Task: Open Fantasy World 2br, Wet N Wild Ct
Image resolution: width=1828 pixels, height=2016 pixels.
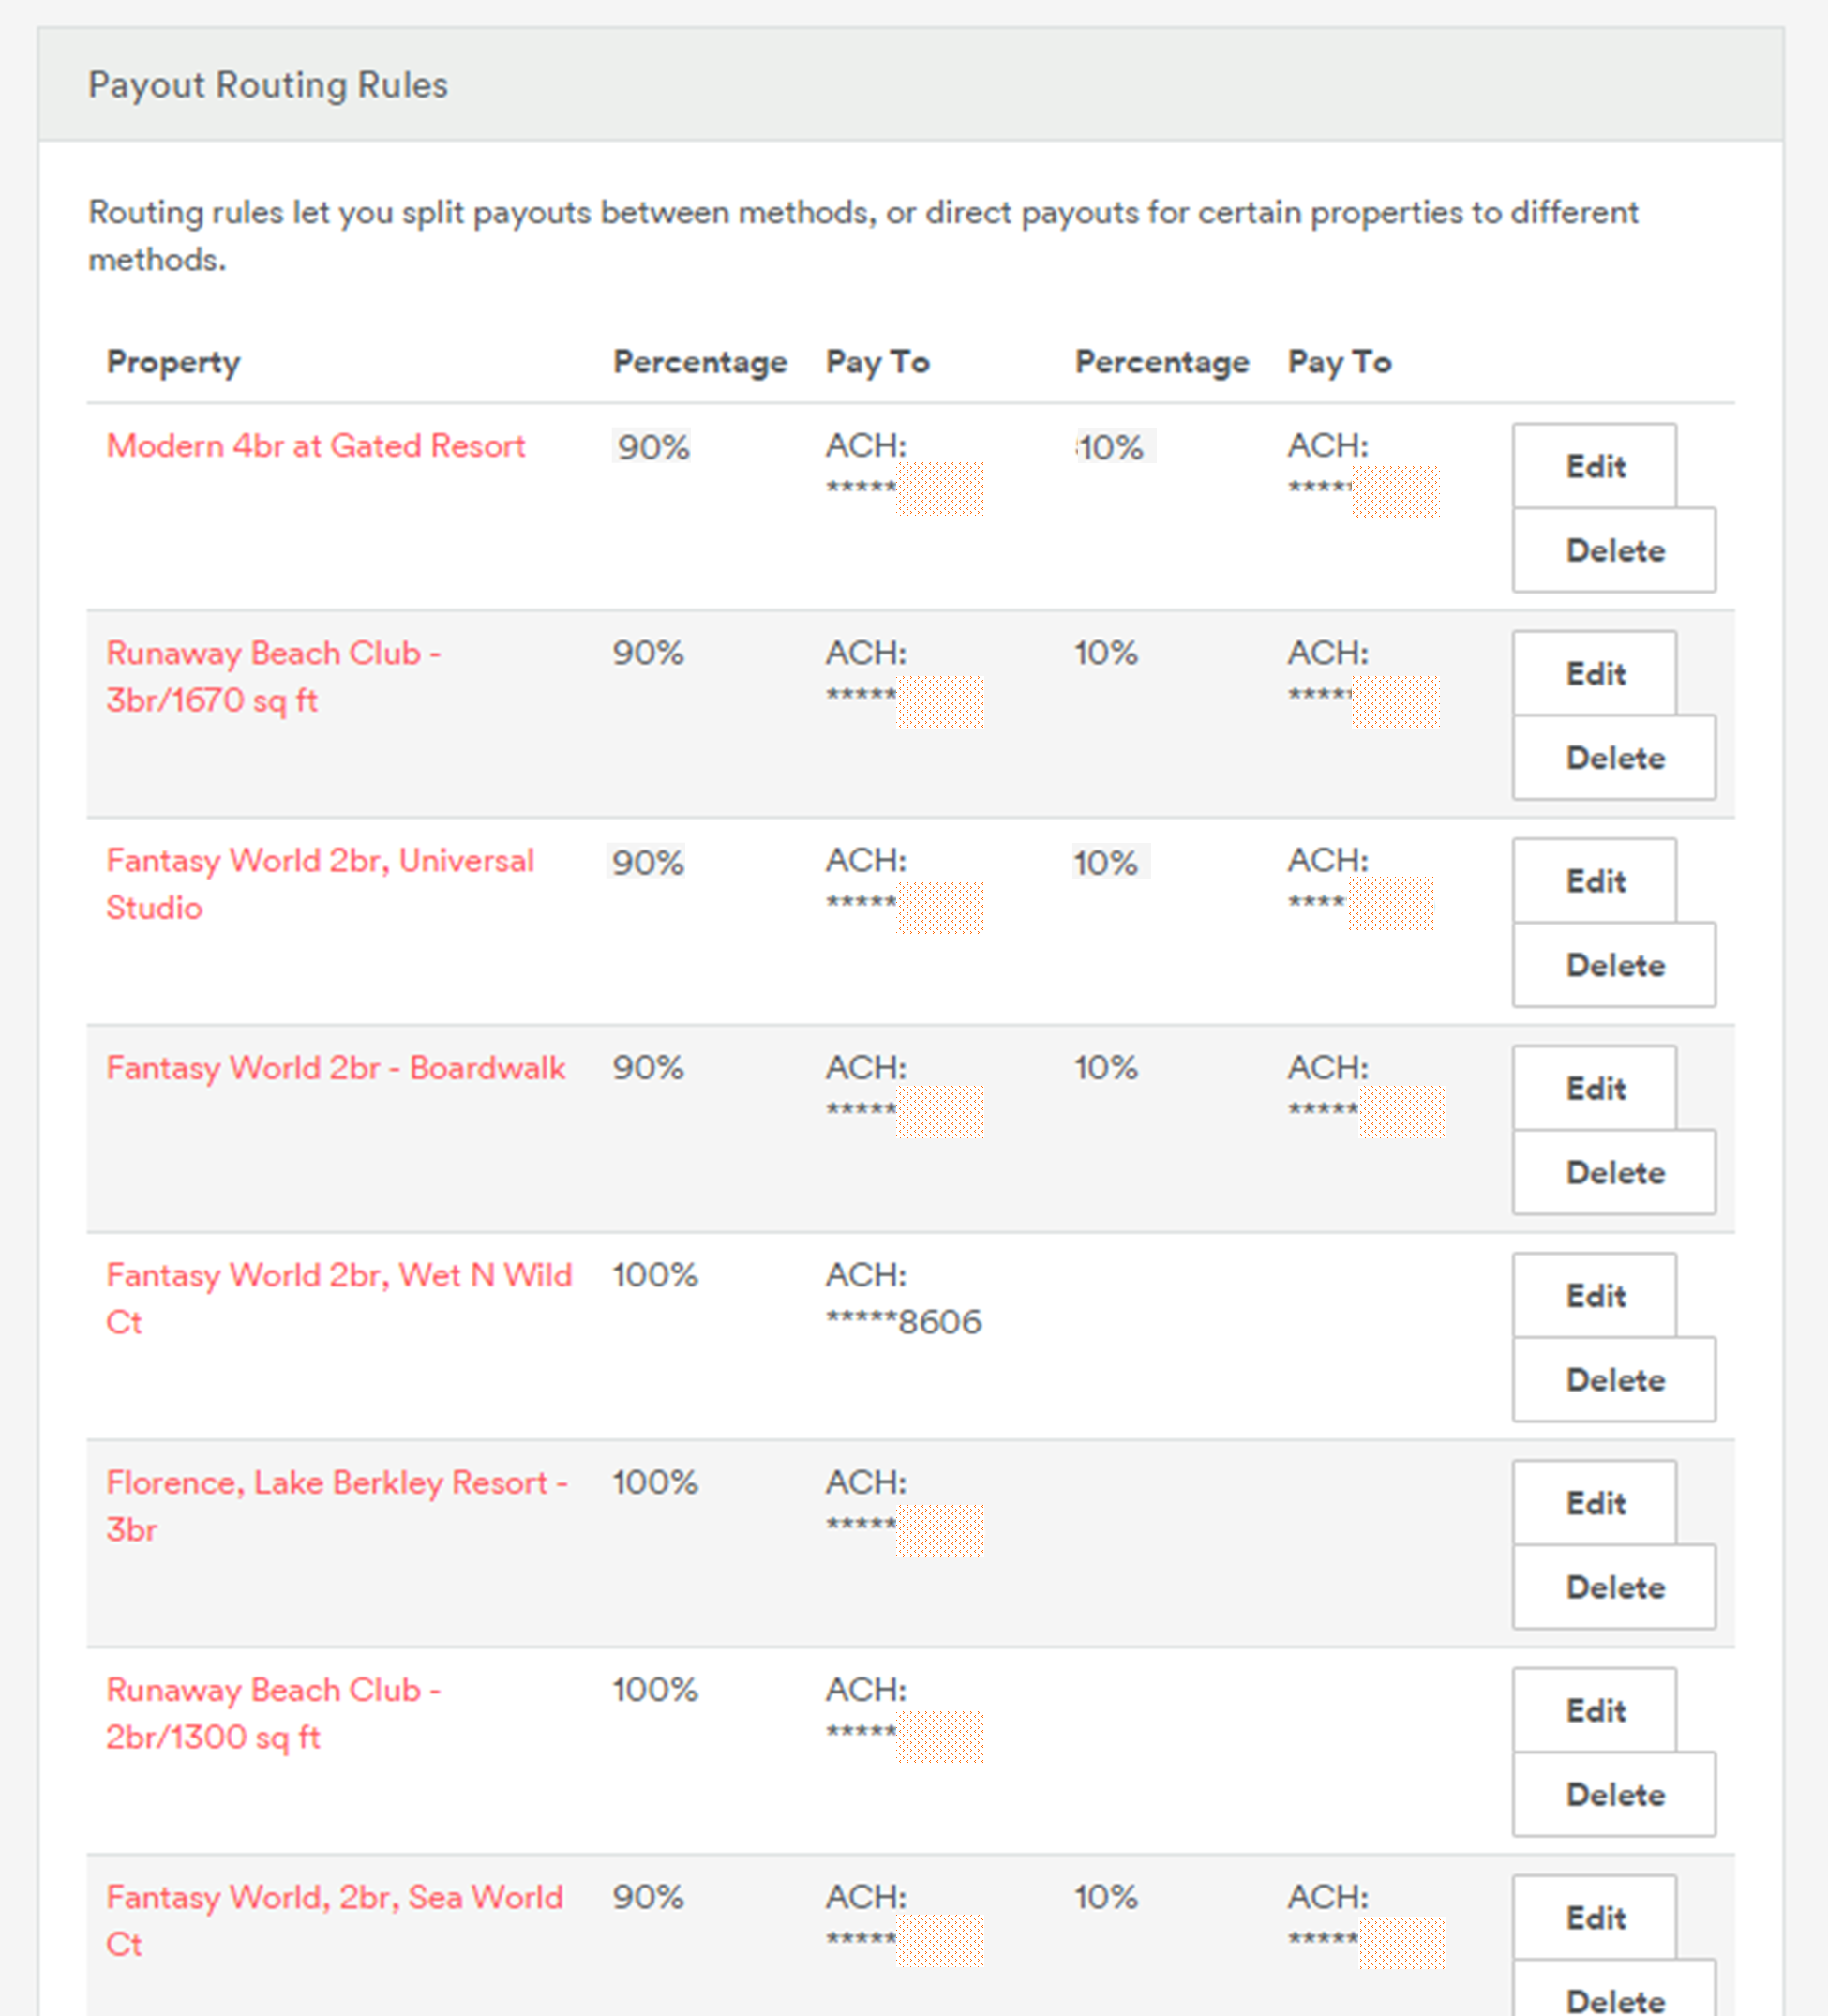Action: coord(338,1297)
